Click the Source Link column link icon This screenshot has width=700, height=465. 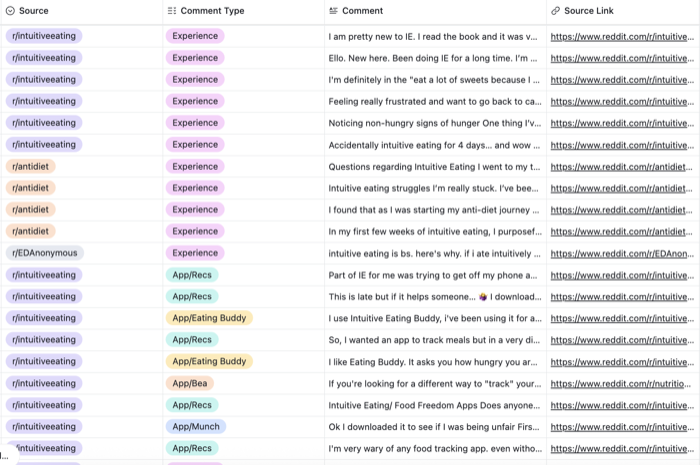click(x=555, y=11)
